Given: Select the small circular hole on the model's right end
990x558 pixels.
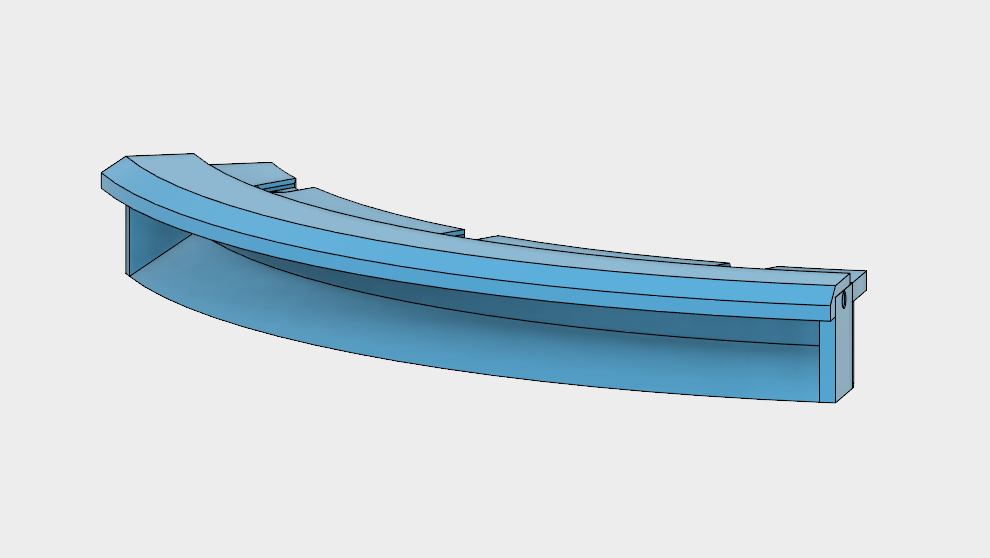Looking at the screenshot, I should click(x=844, y=299).
